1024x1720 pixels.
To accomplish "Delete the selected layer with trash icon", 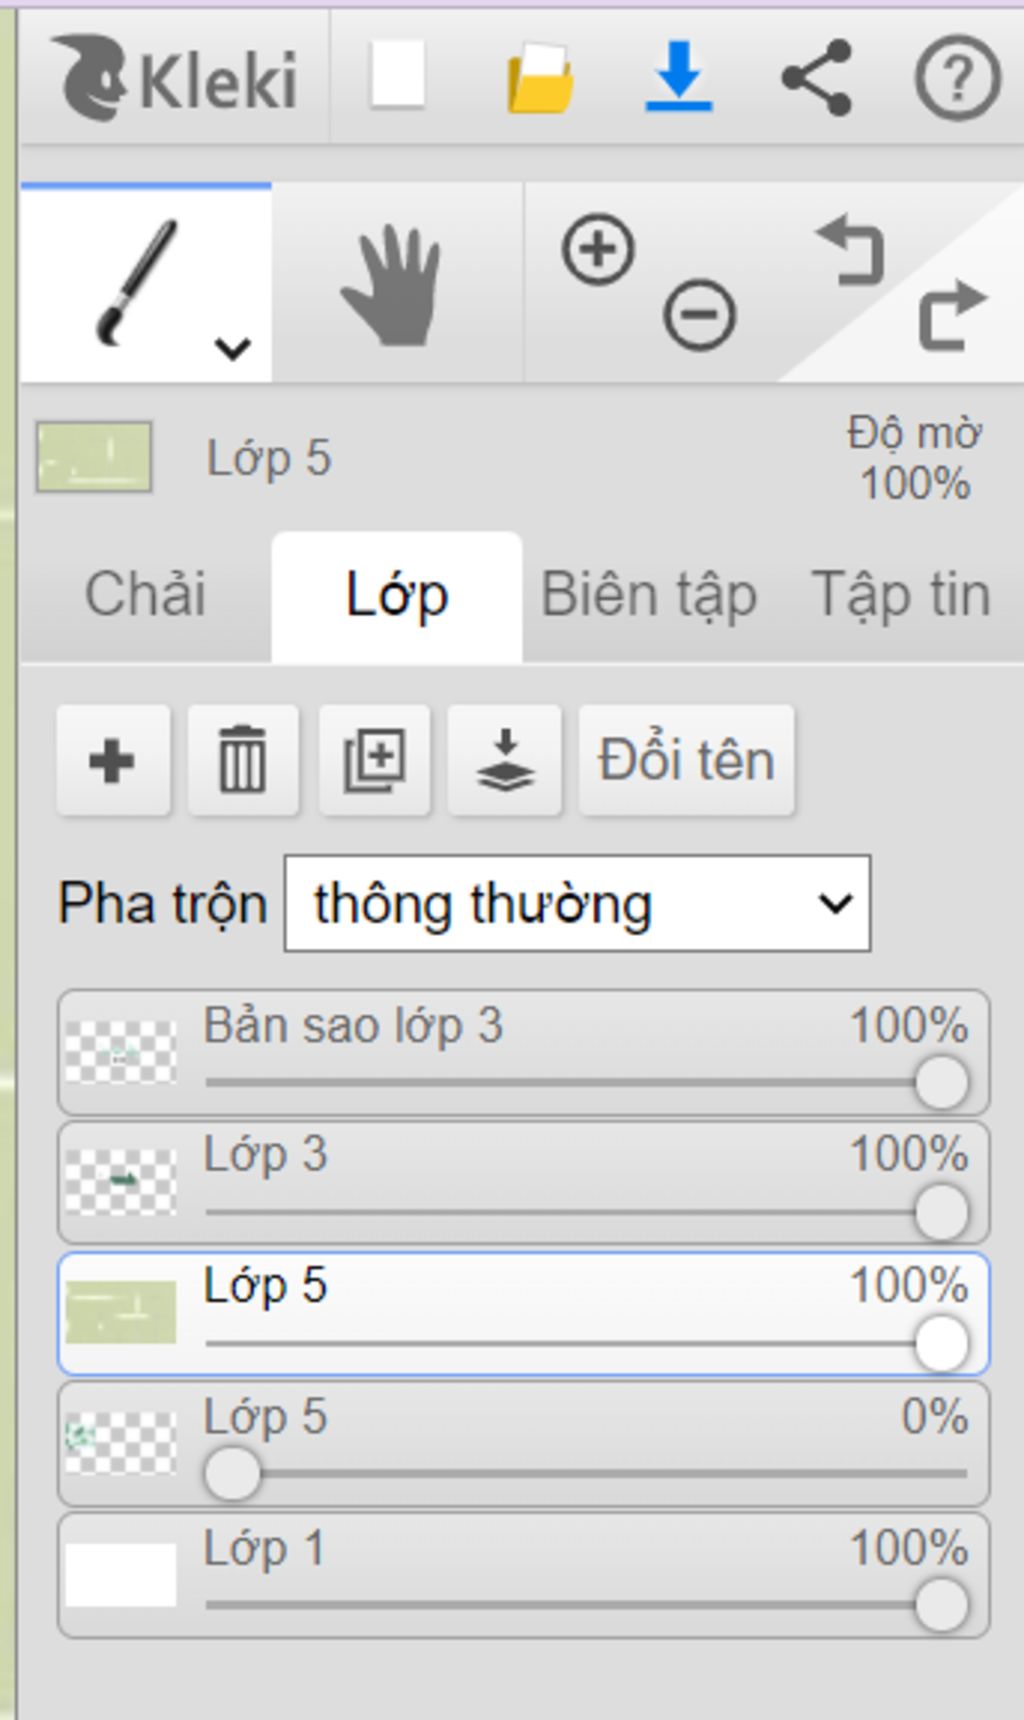I will (x=243, y=761).
